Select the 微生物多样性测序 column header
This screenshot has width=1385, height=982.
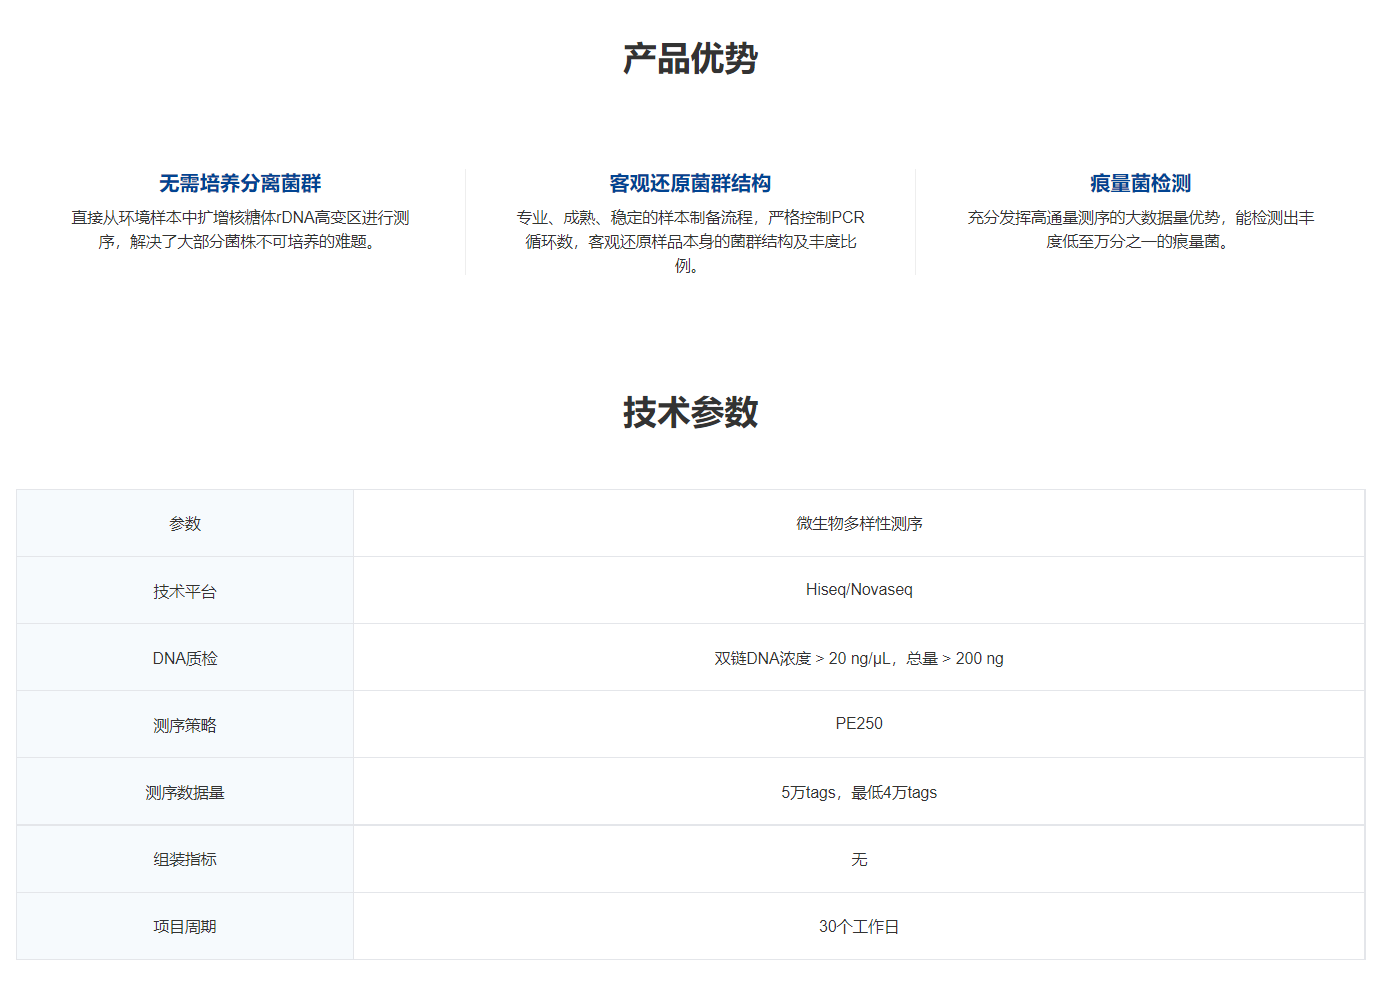click(x=859, y=524)
